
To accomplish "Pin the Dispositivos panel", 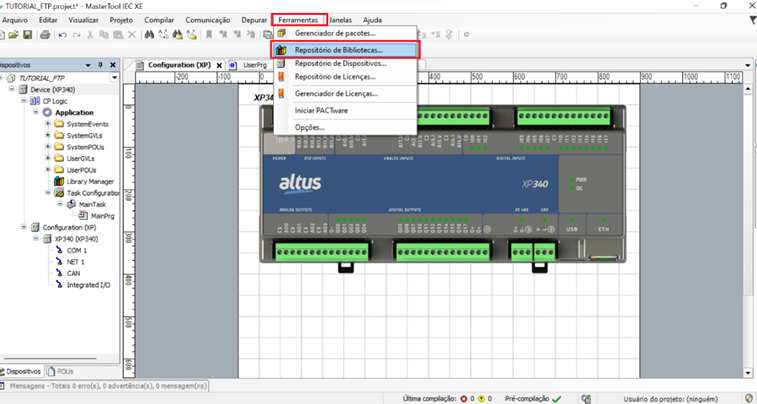I will tap(100, 65).
